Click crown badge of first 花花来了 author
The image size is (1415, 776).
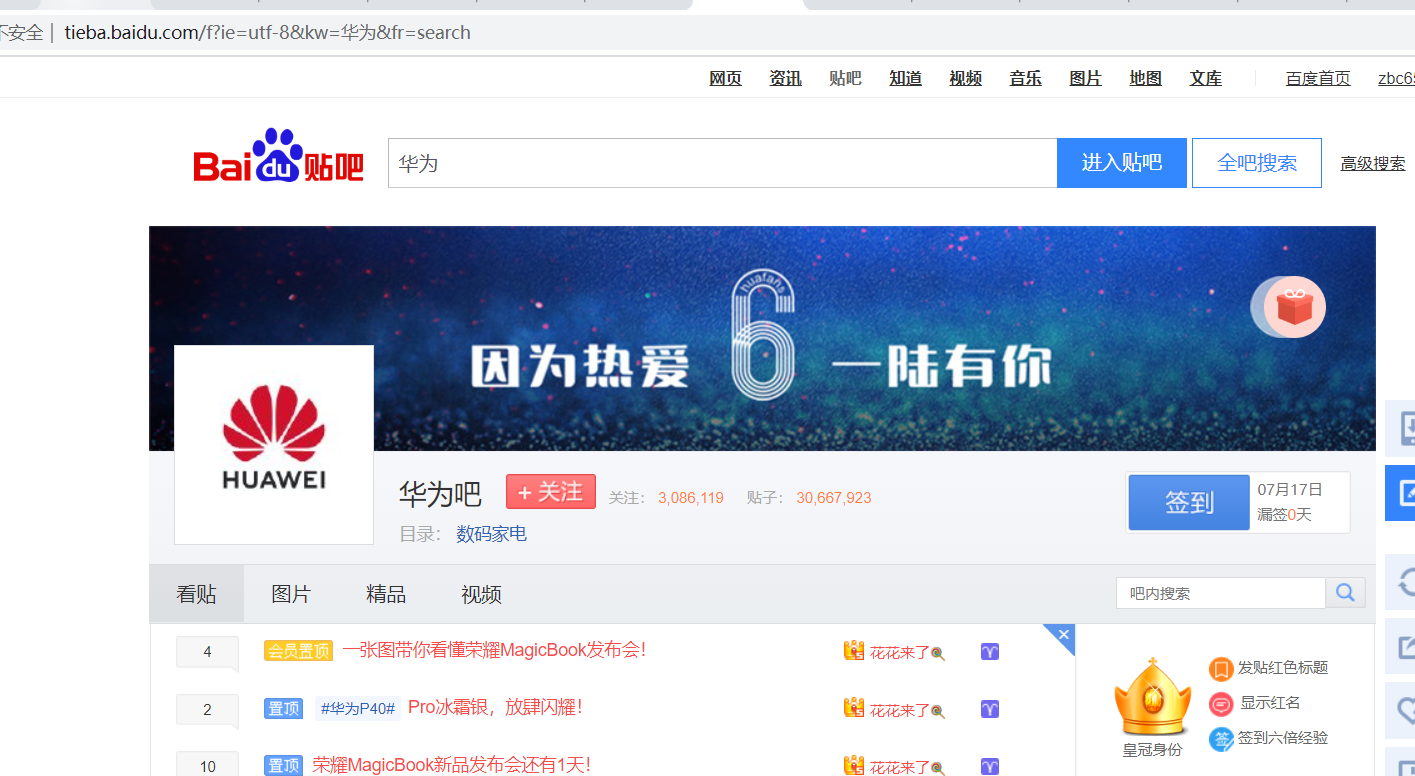pyautogui.click(x=853, y=651)
